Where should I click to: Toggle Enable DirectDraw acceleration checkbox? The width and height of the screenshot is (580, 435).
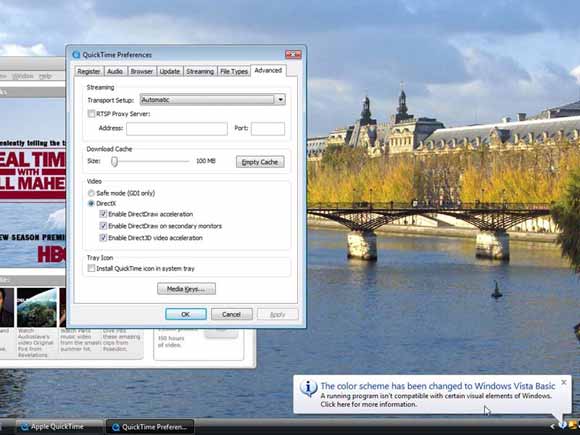click(103, 214)
